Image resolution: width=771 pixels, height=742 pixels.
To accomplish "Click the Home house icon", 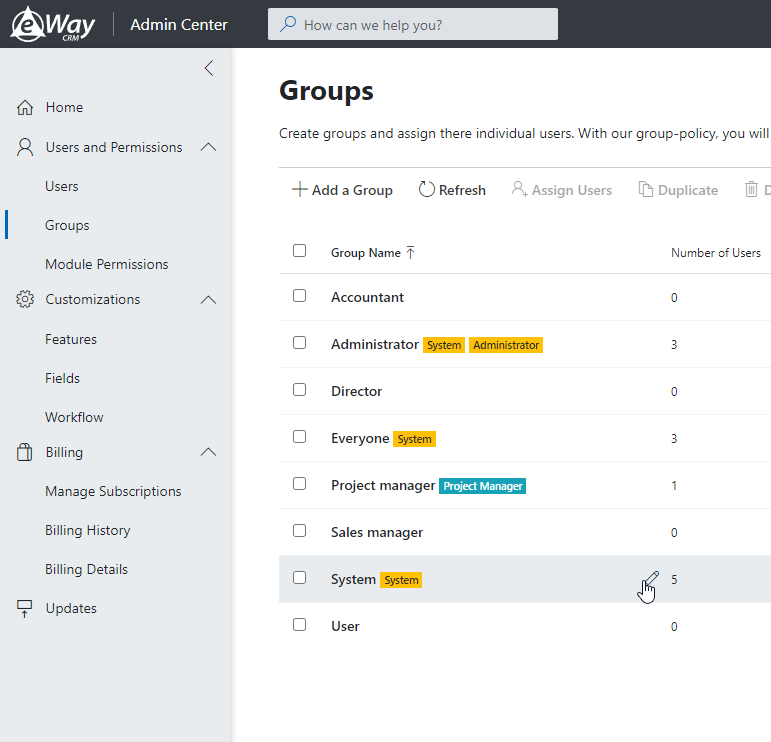I will [25, 107].
